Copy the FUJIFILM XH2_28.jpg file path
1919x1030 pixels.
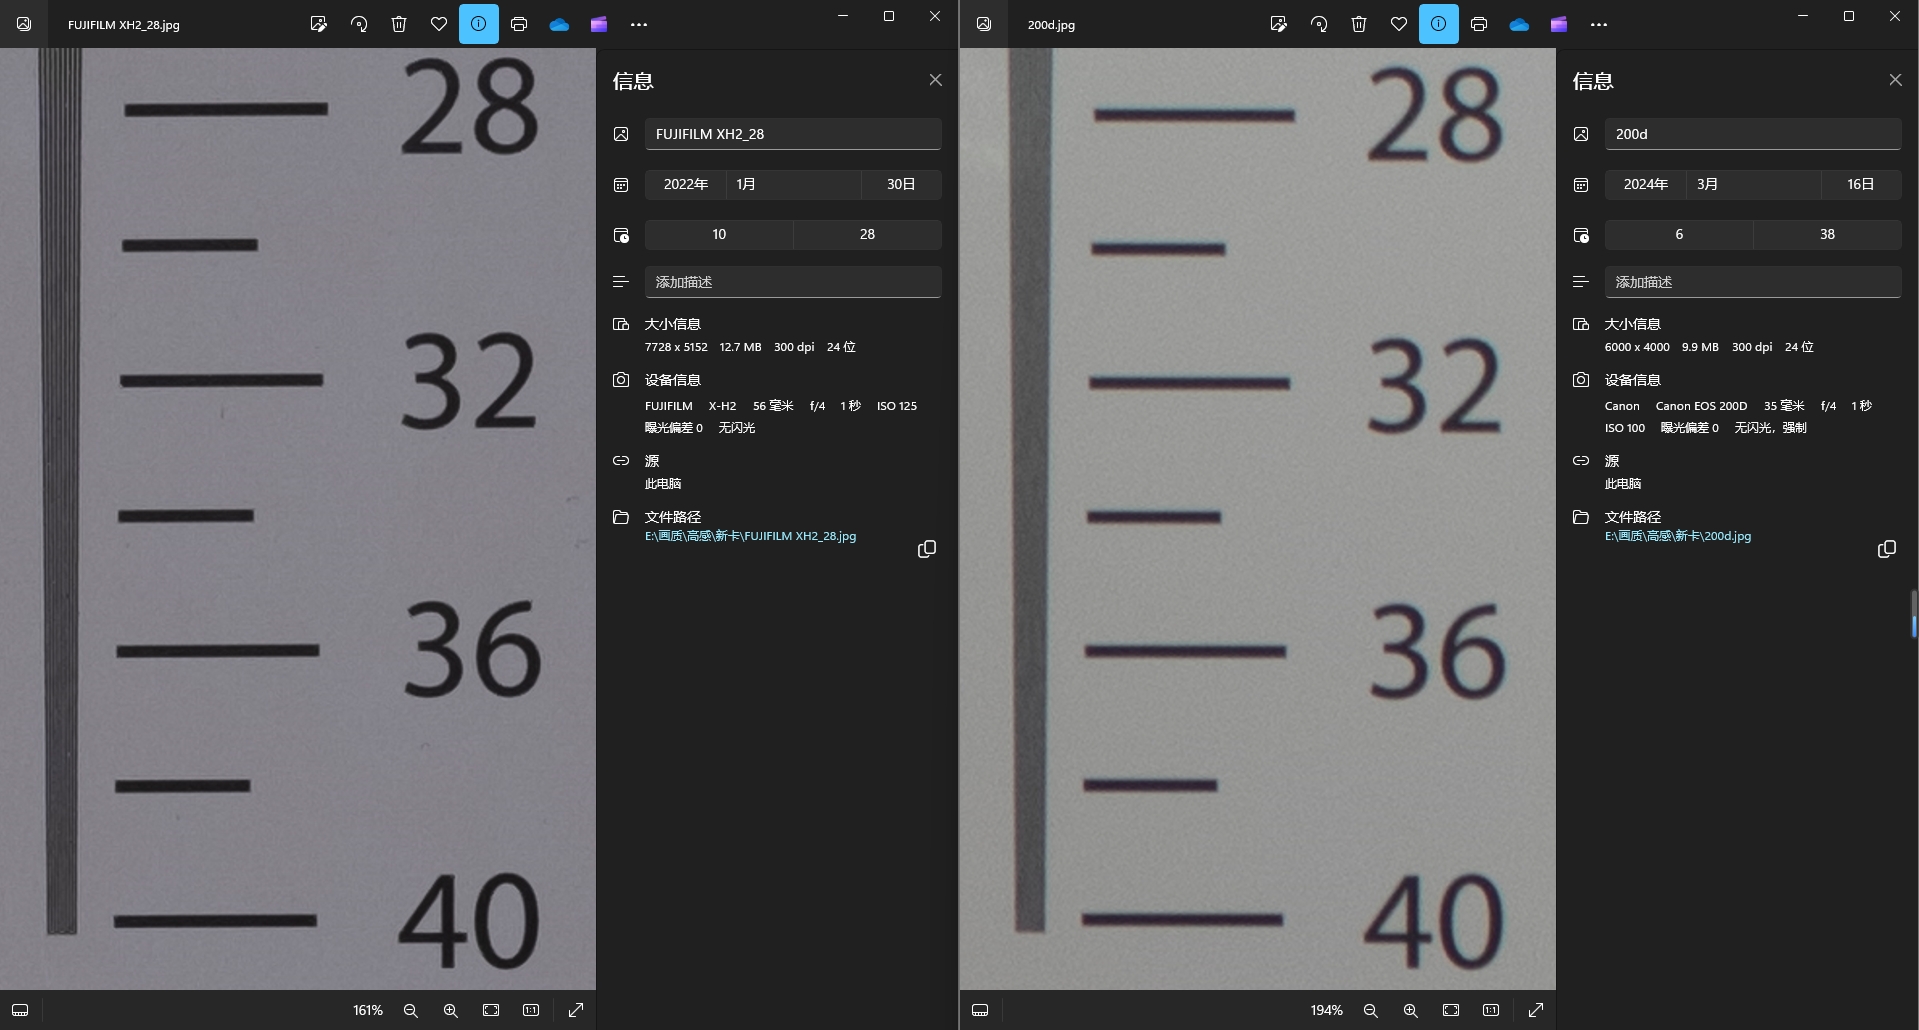pyautogui.click(x=927, y=549)
